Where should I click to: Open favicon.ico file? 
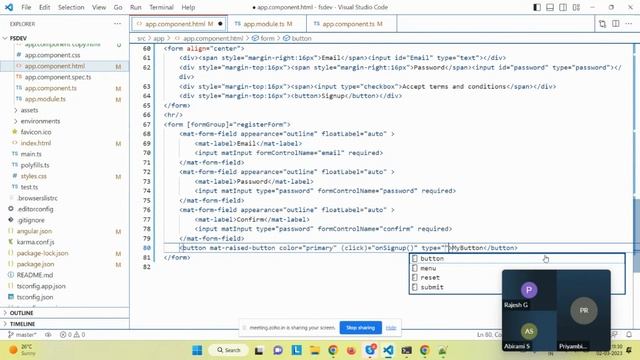pyautogui.click(x=36, y=132)
